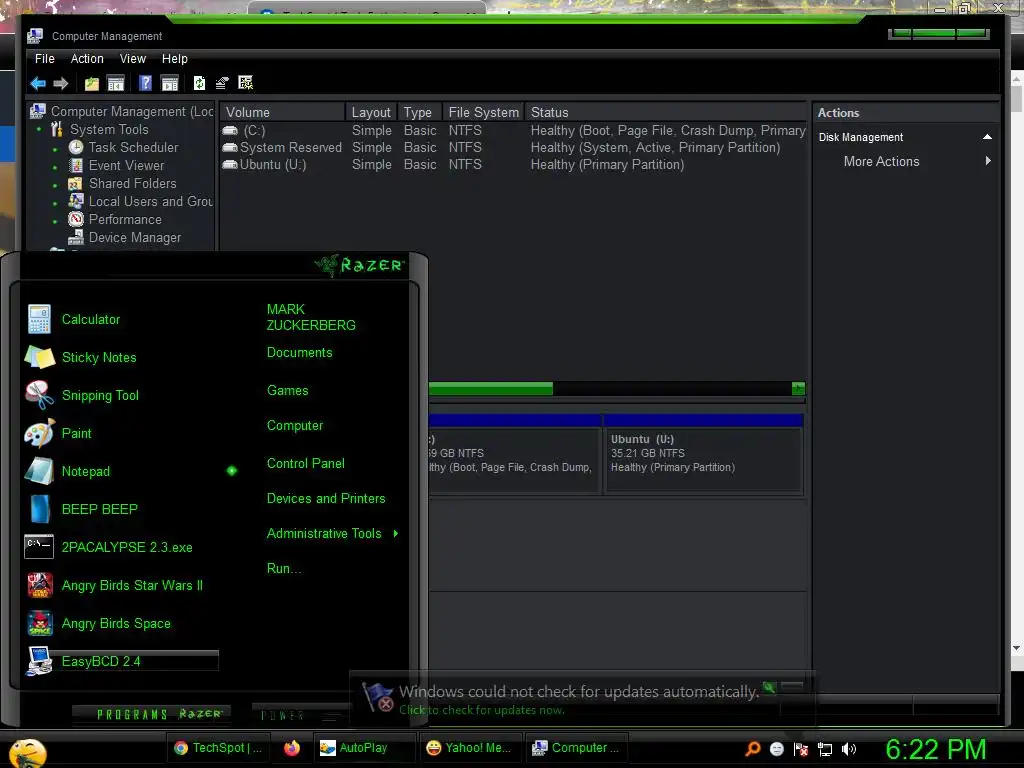
Task: Run 2PACALYPSE 2.3.exe from start menu
Action: (x=127, y=547)
